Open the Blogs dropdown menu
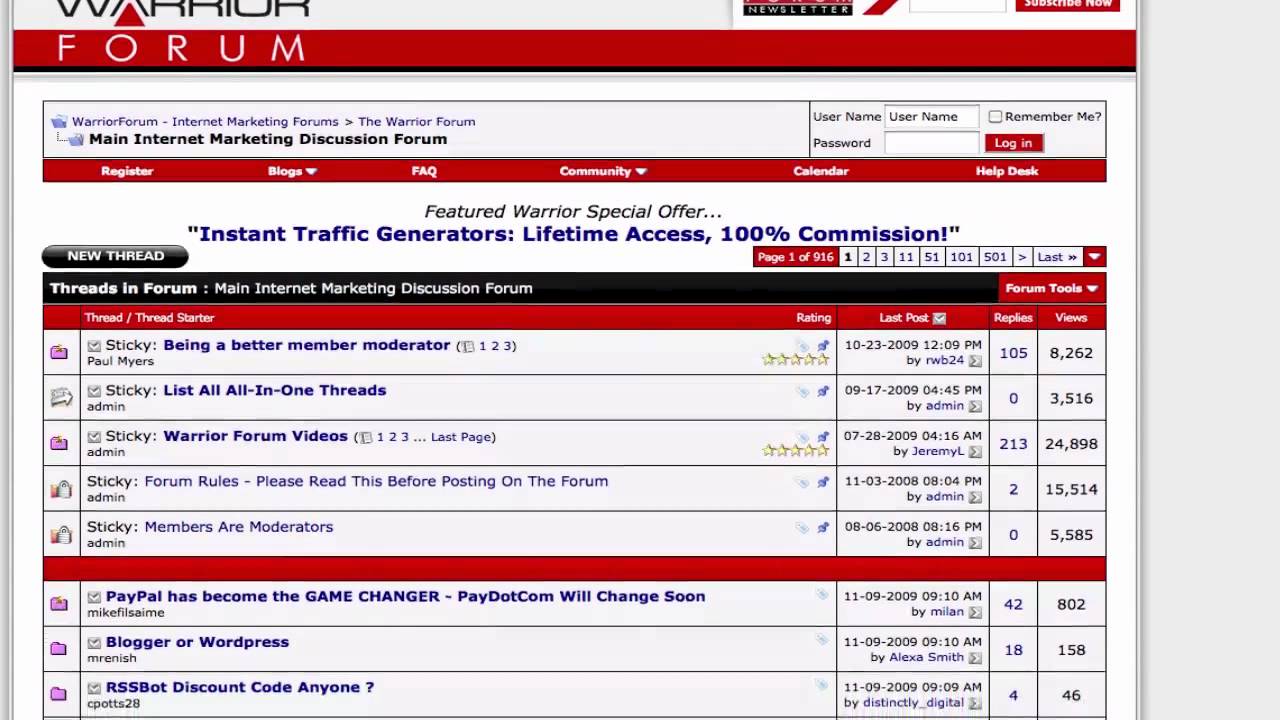 click(292, 171)
